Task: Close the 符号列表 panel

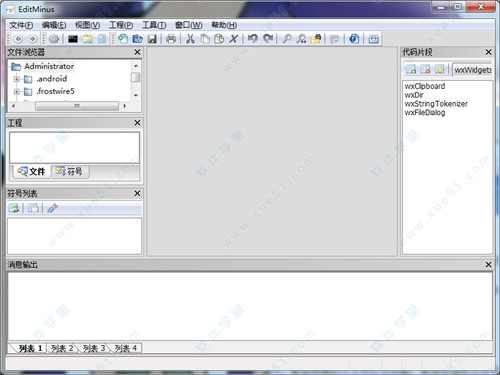Action: (137, 194)
